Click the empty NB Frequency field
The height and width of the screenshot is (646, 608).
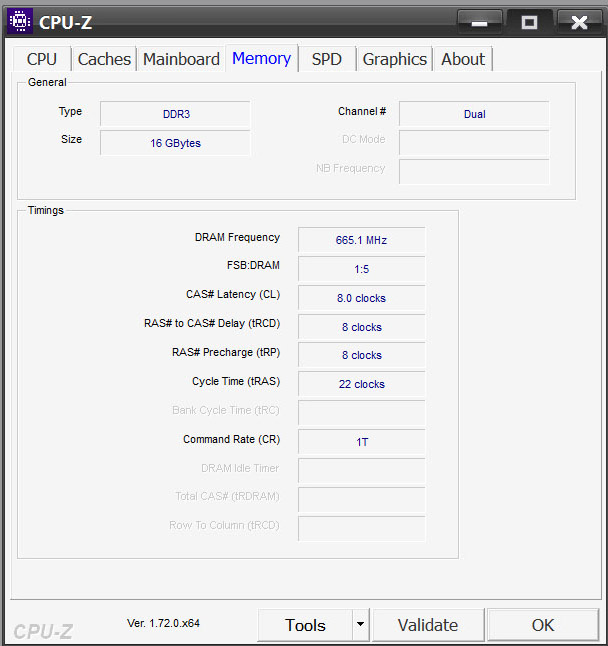point(474,172)
